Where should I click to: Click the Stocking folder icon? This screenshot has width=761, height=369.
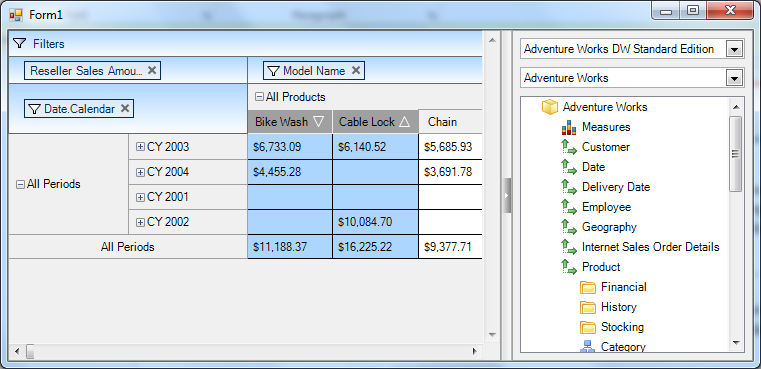[x=588, y=327]
